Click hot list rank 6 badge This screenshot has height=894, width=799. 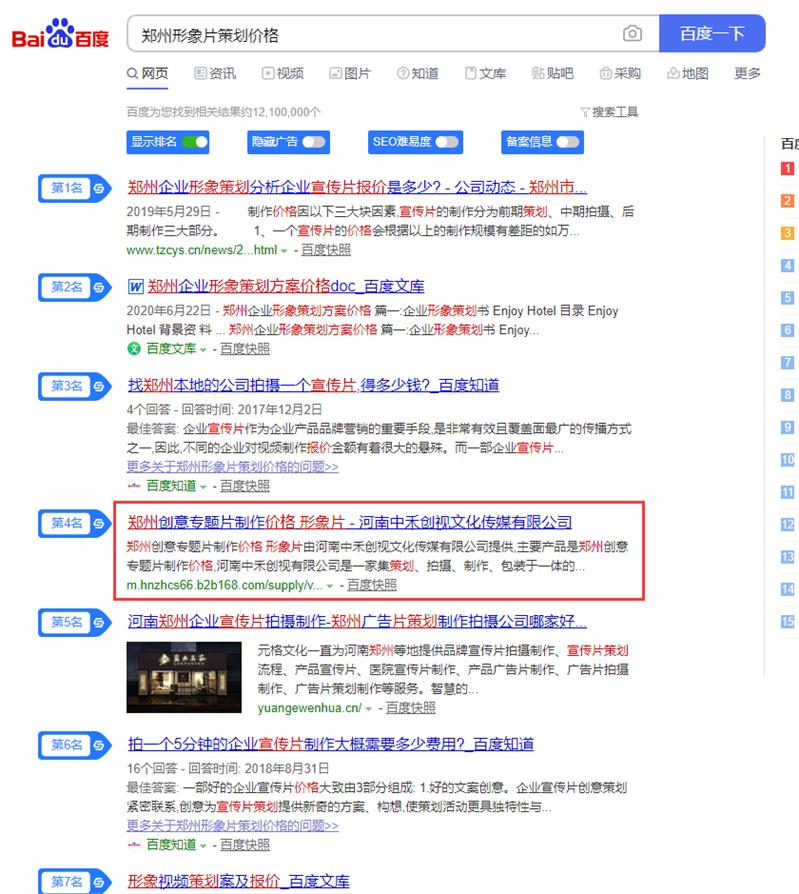788,331
